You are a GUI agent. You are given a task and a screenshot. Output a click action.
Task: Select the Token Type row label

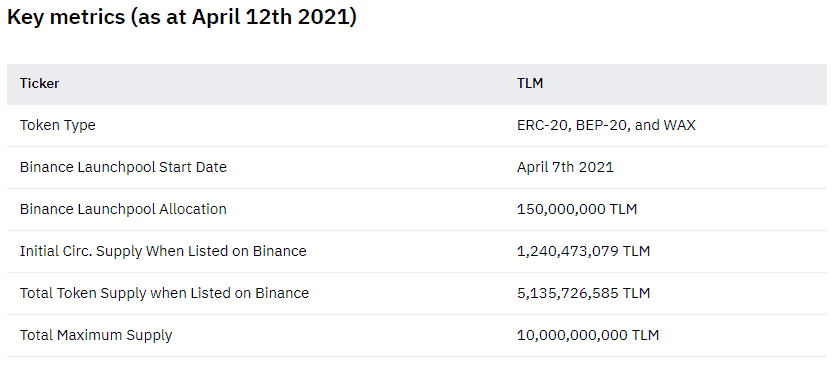tap(58, 126)
